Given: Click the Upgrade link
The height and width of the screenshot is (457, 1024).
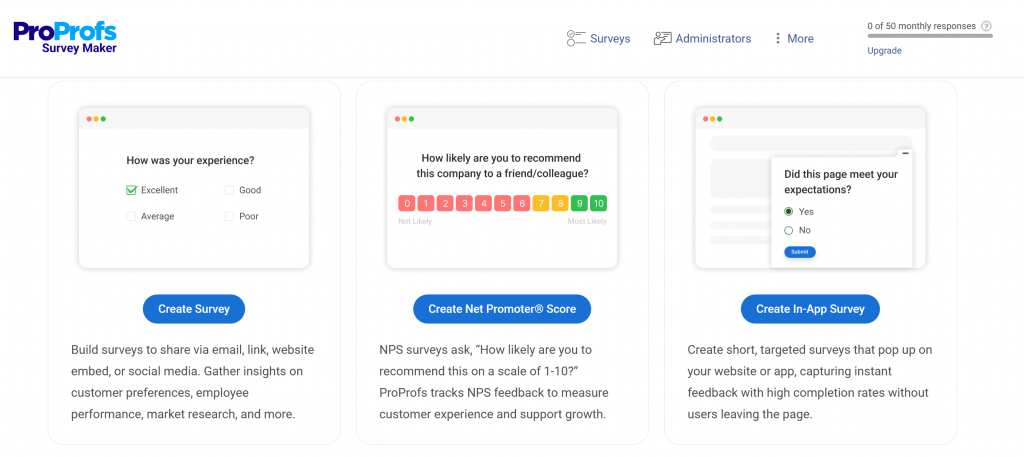Looking at the screenshot, I should click(x=884, y=50).
